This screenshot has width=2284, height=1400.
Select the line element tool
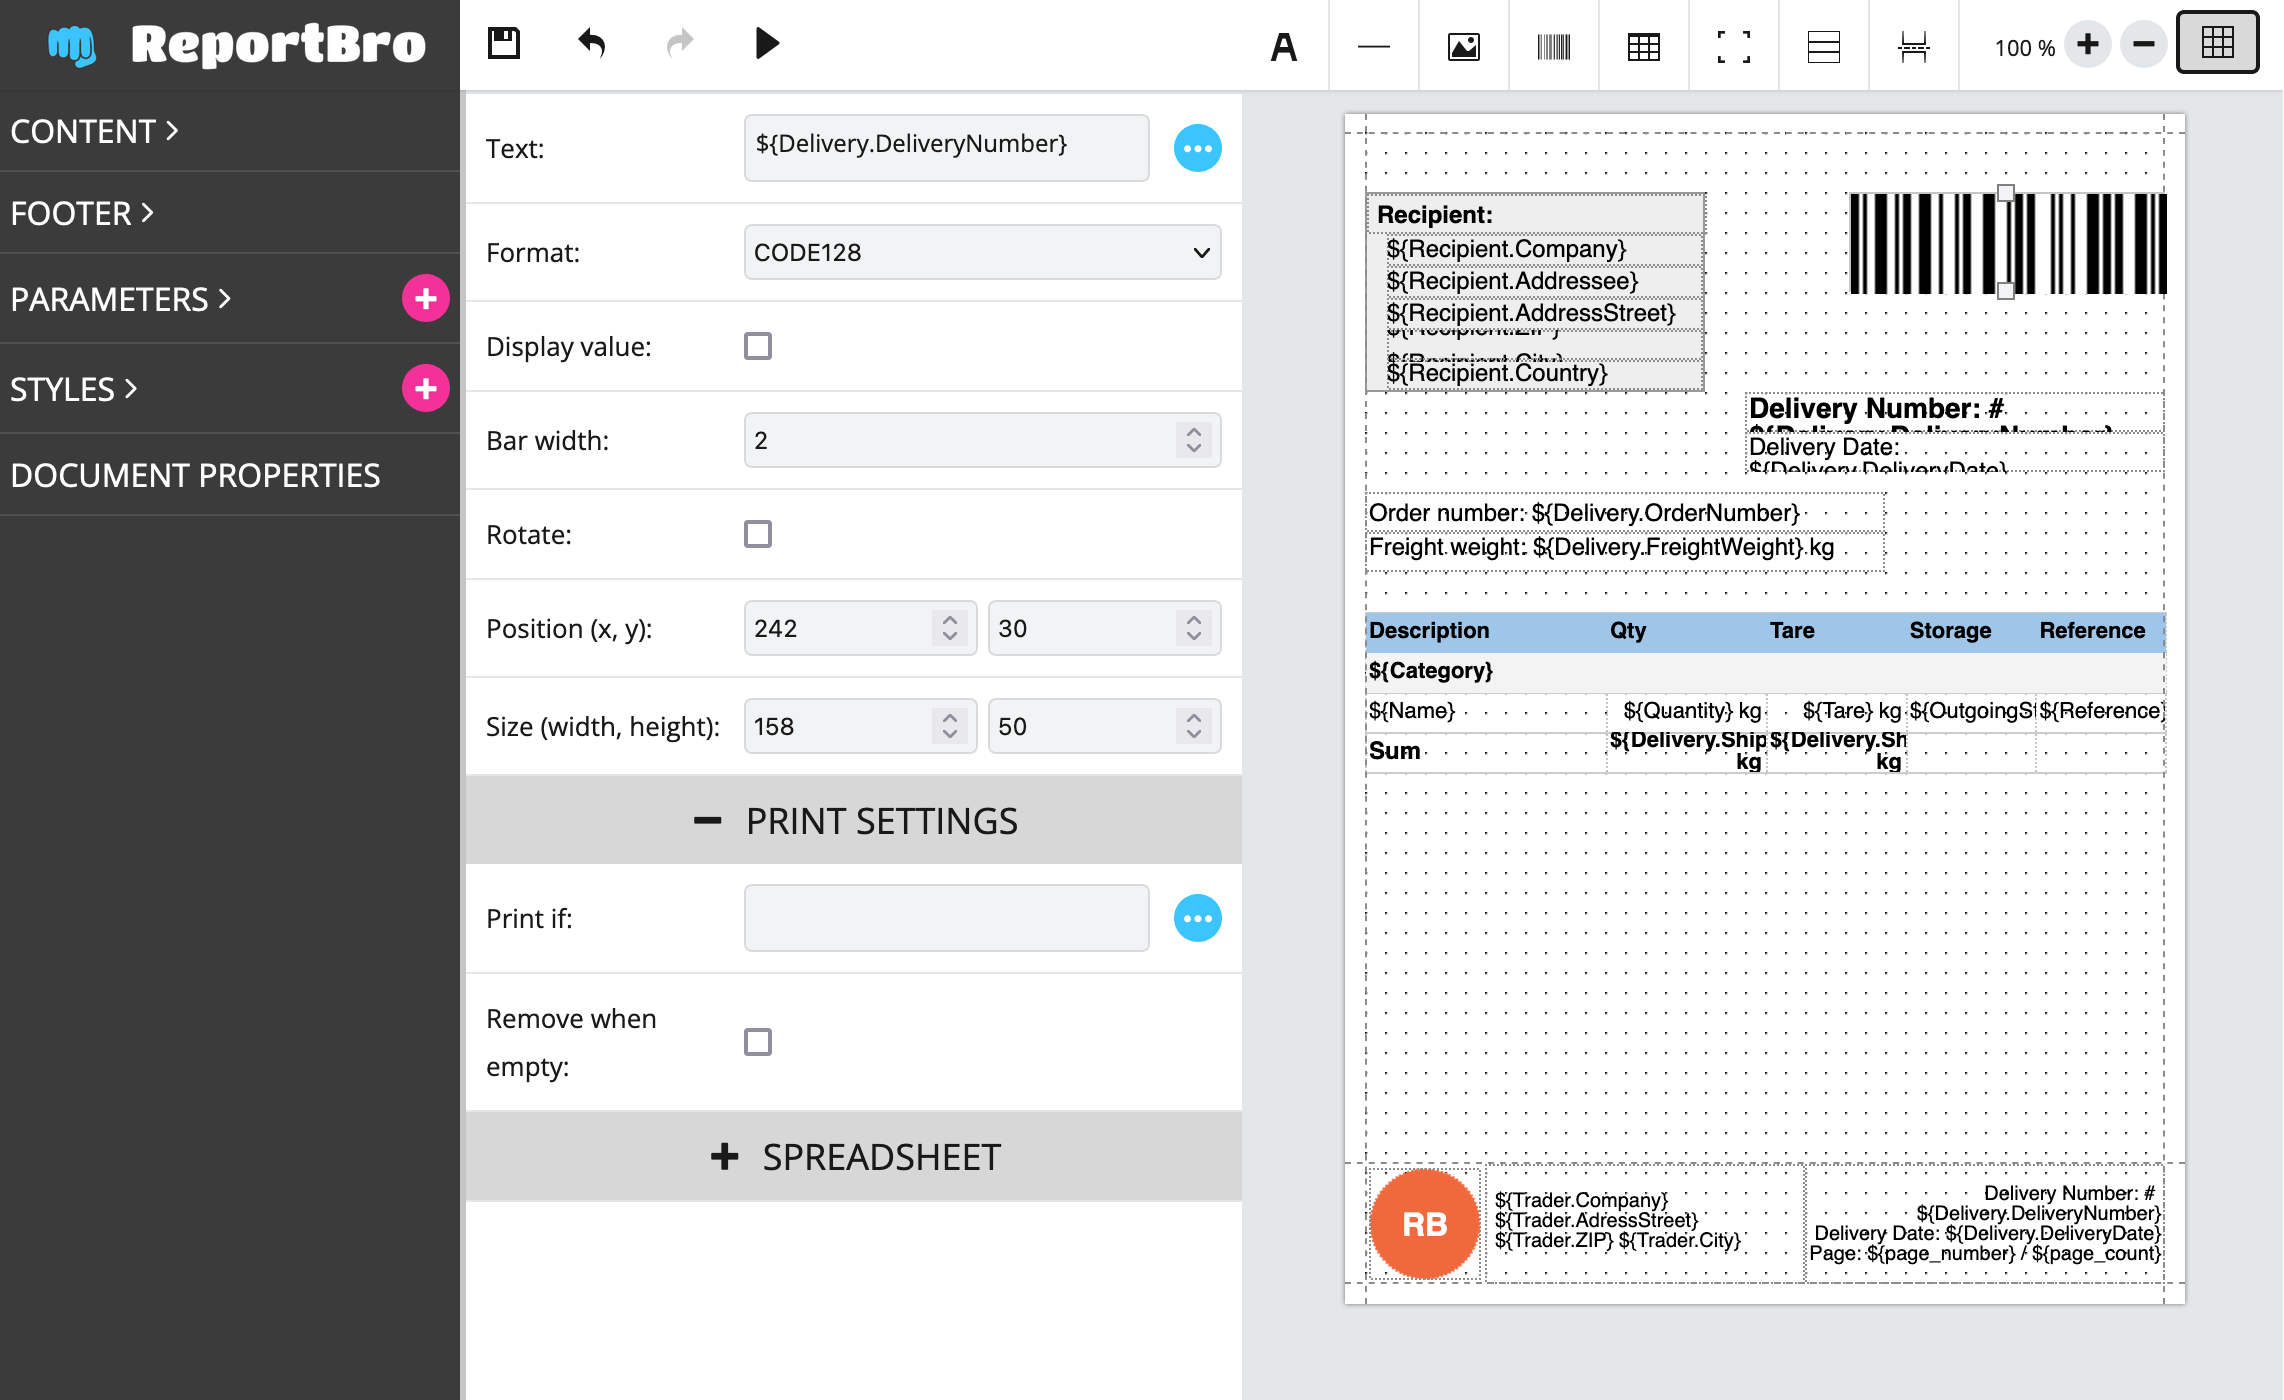[1373, 47]
